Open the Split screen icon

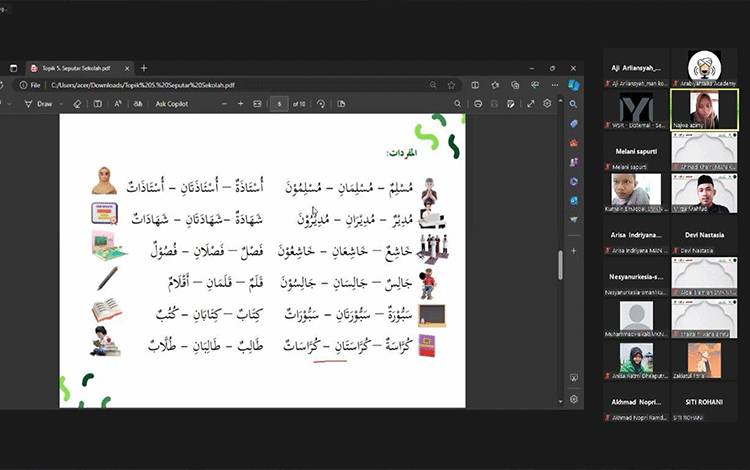[475, 85]
